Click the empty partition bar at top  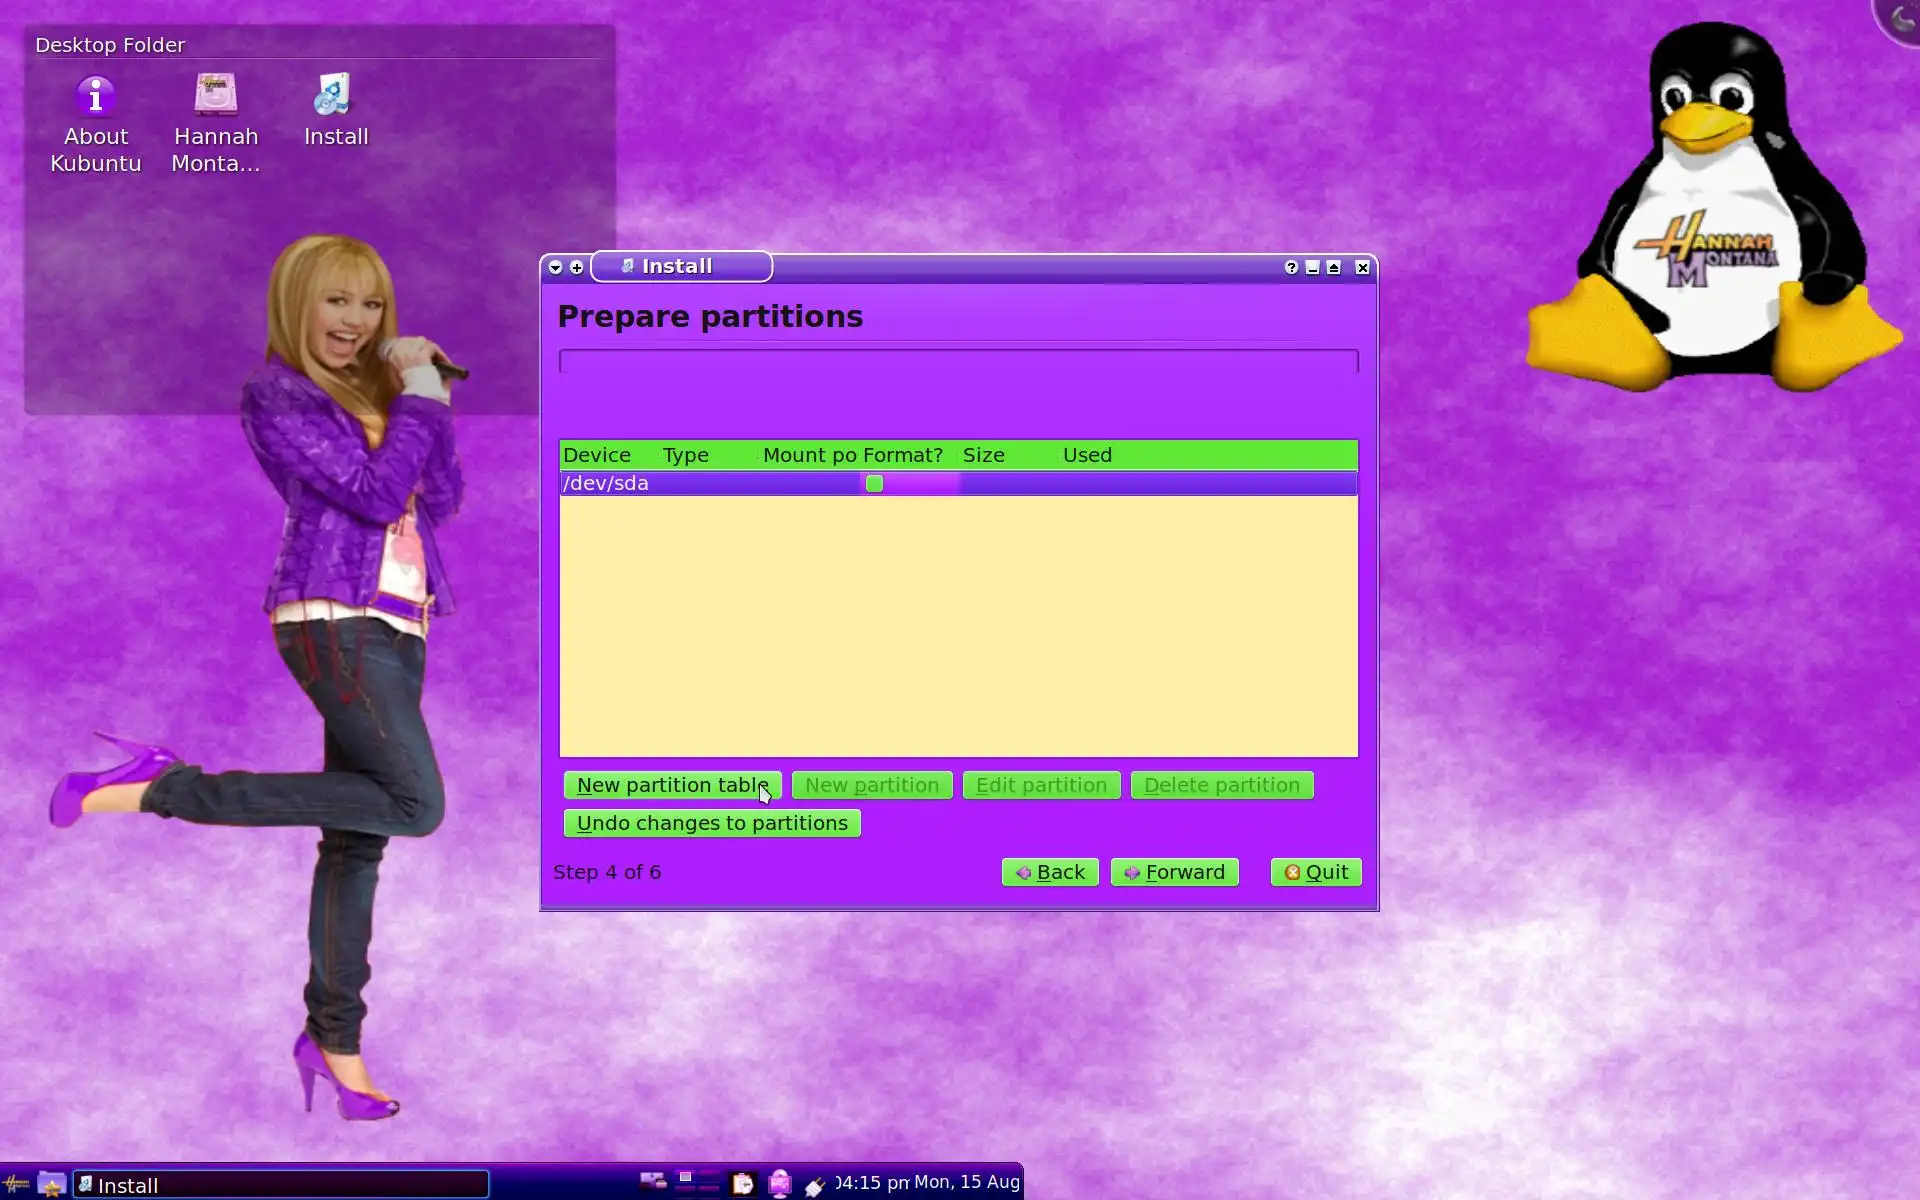958,361
